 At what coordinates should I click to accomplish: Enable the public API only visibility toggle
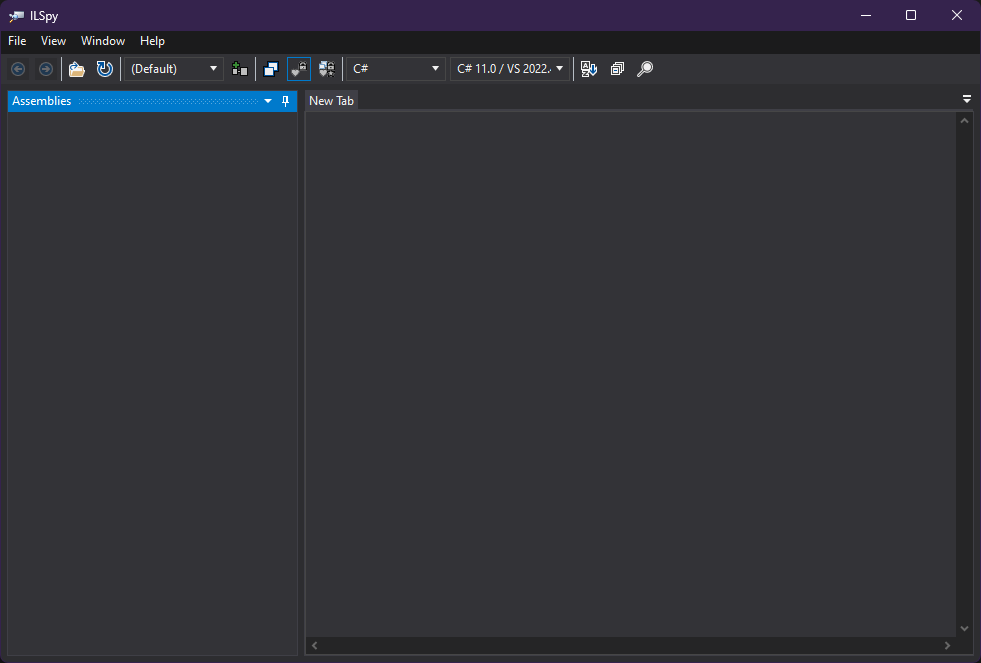(x=271, y=68)
